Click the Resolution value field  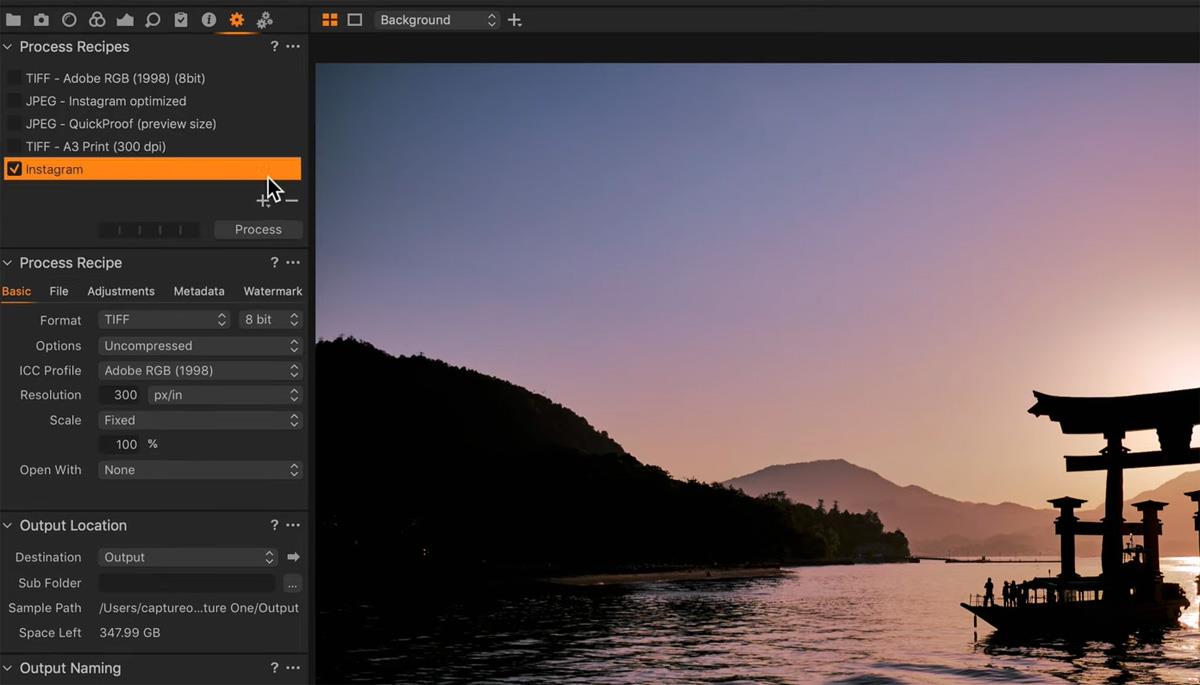pos(121,395)
